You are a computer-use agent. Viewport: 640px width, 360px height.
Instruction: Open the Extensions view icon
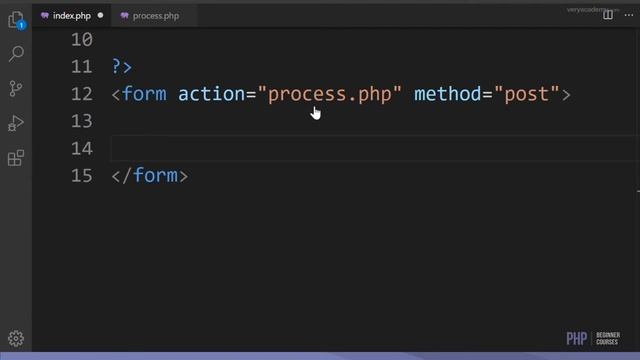click(x=16, y=158)
